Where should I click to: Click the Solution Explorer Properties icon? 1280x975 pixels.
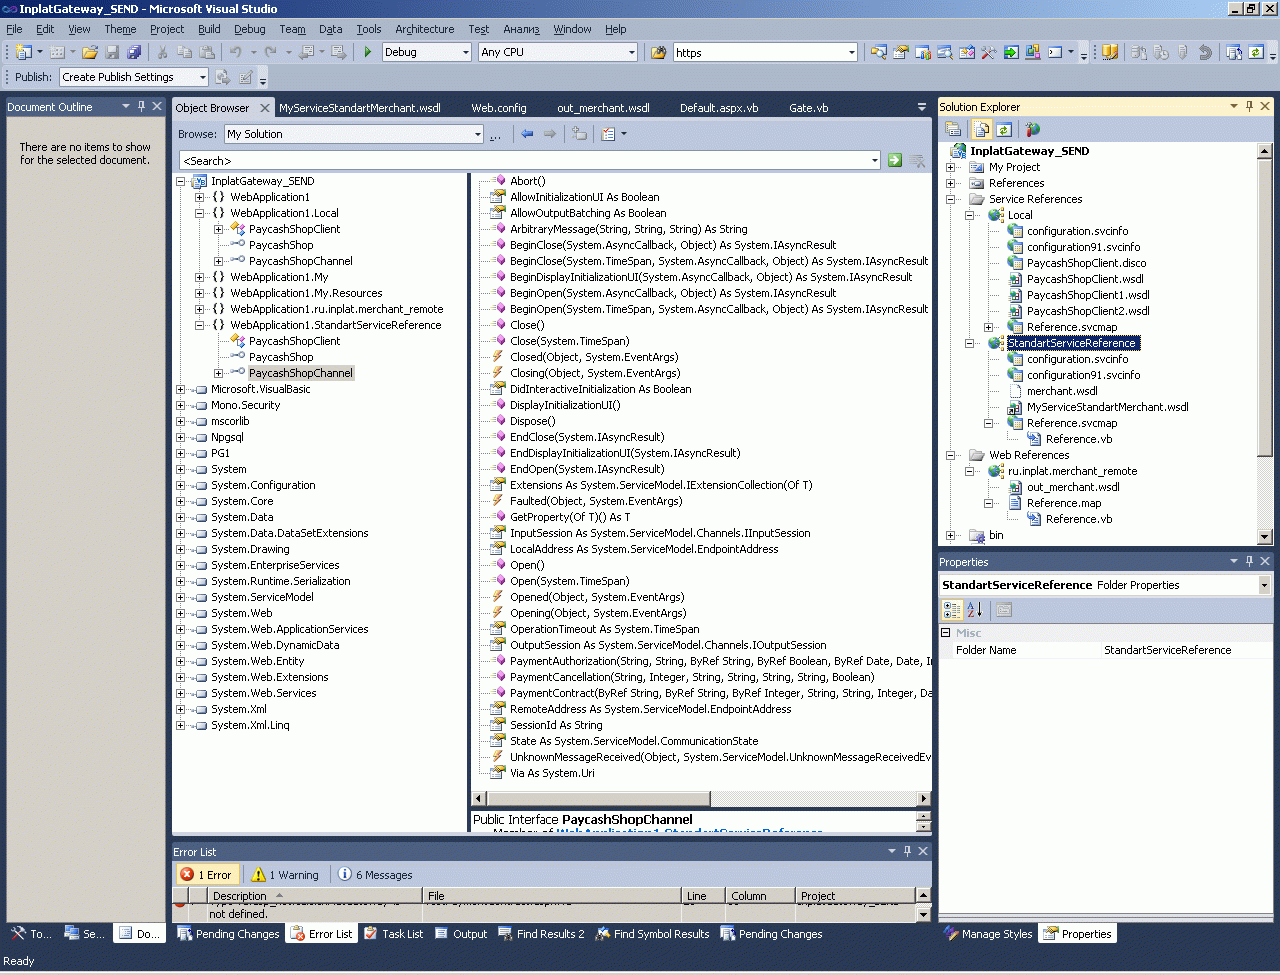point(953,129)
